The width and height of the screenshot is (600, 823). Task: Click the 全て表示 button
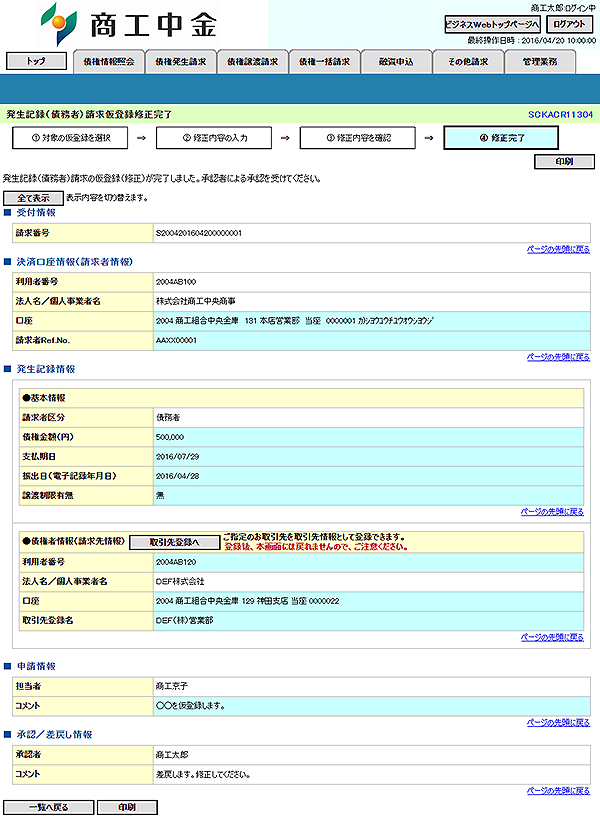(x=34, y=198)
